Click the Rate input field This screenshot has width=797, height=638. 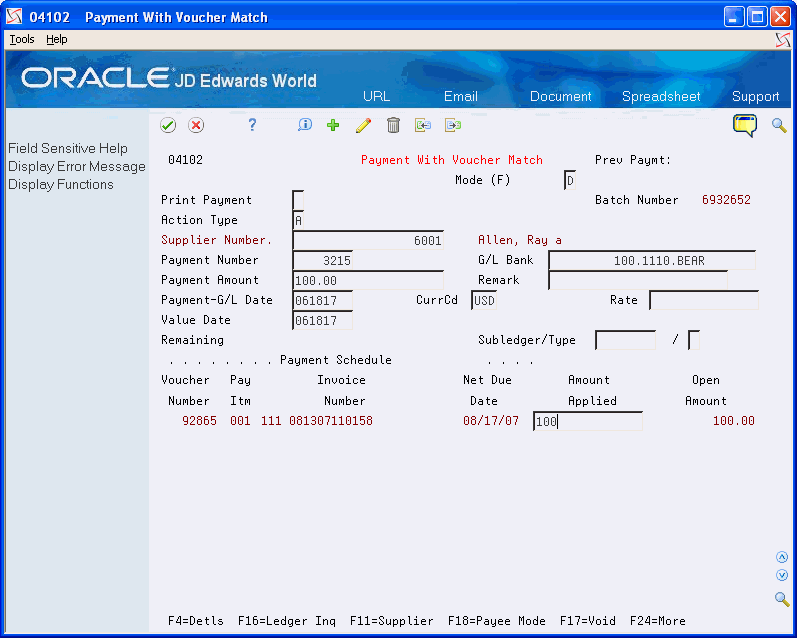coord(704,300)
